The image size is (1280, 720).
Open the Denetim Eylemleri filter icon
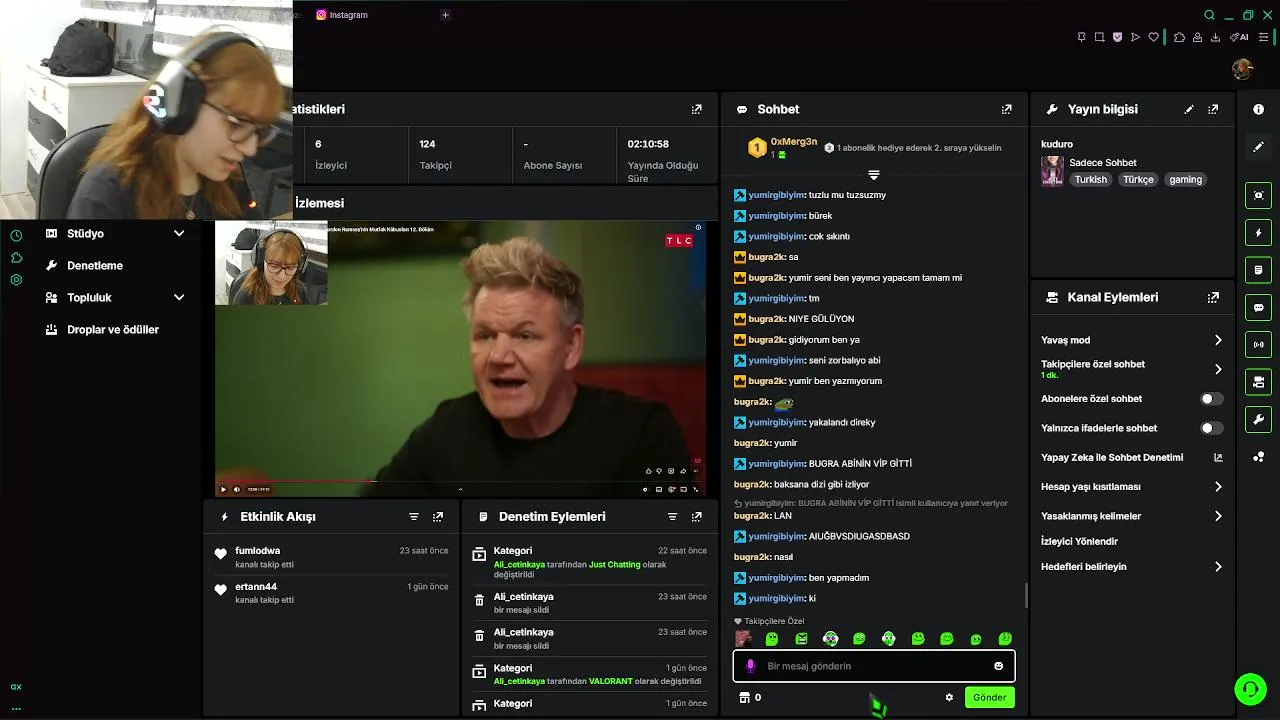672,517
